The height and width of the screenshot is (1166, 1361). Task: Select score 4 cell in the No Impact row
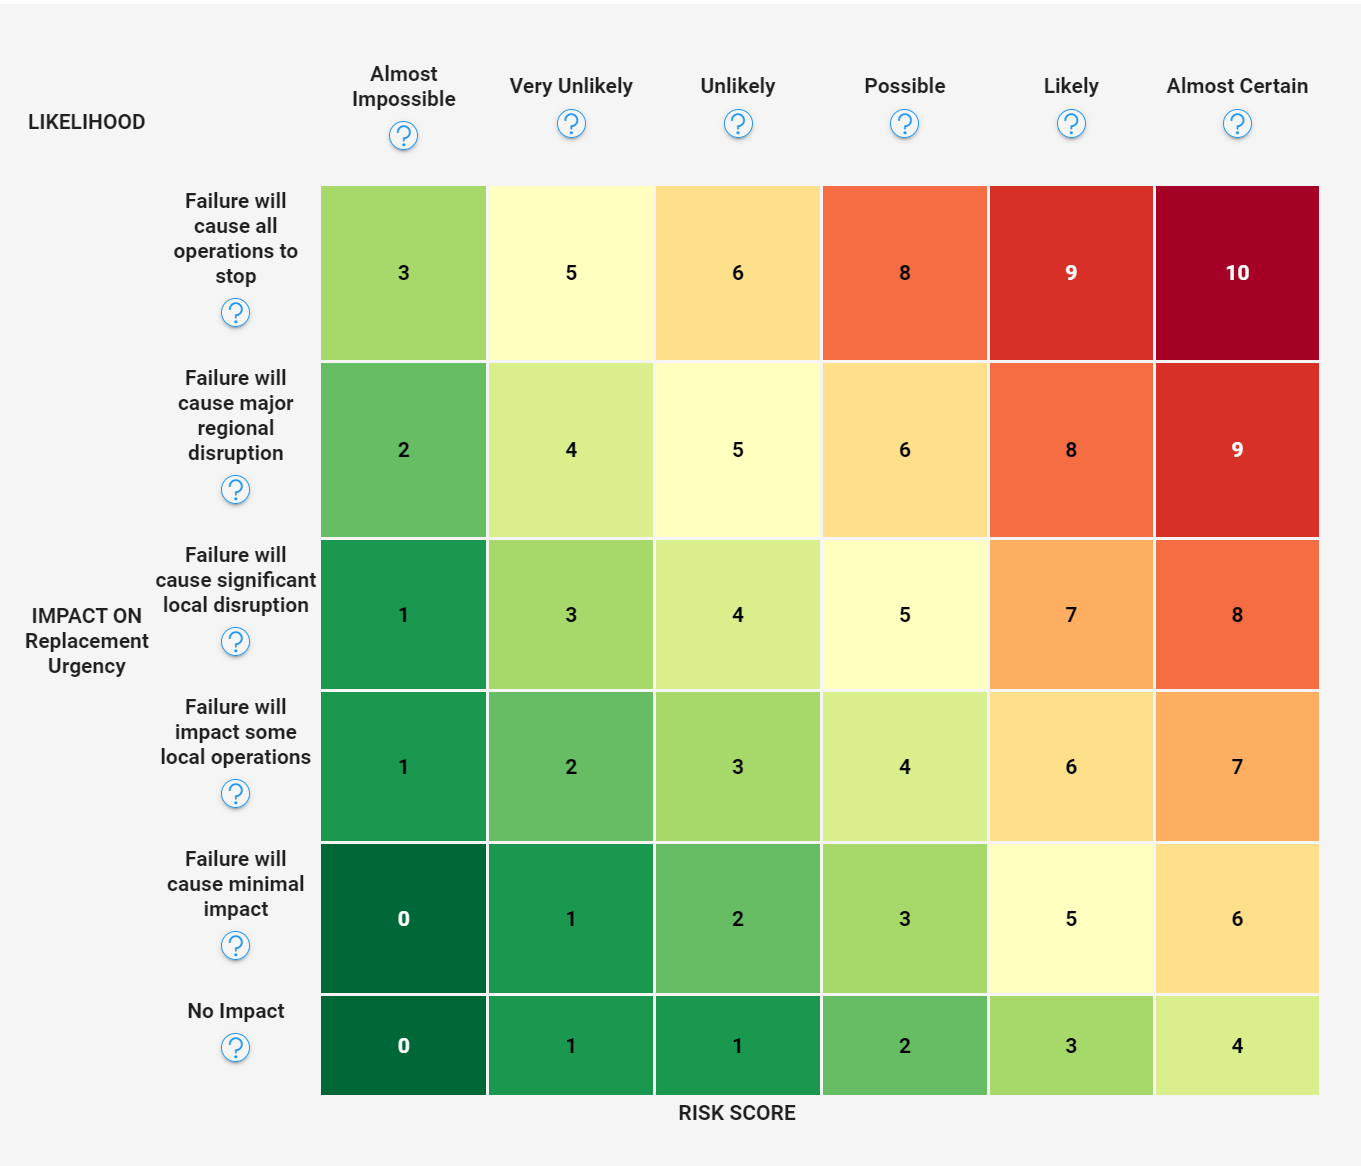click(x=1237, y=1045)
